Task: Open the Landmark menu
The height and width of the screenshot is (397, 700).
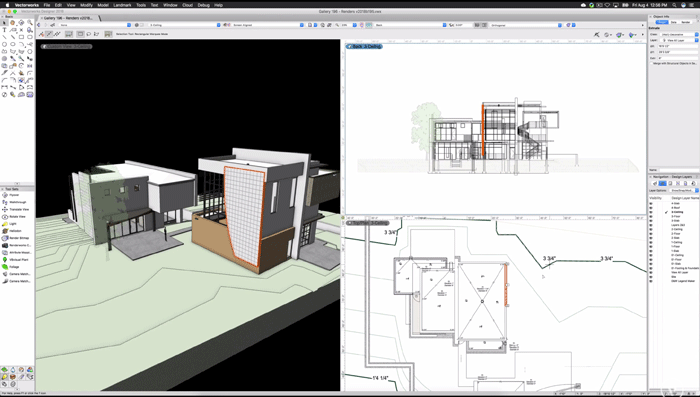Action: point(122,5)
